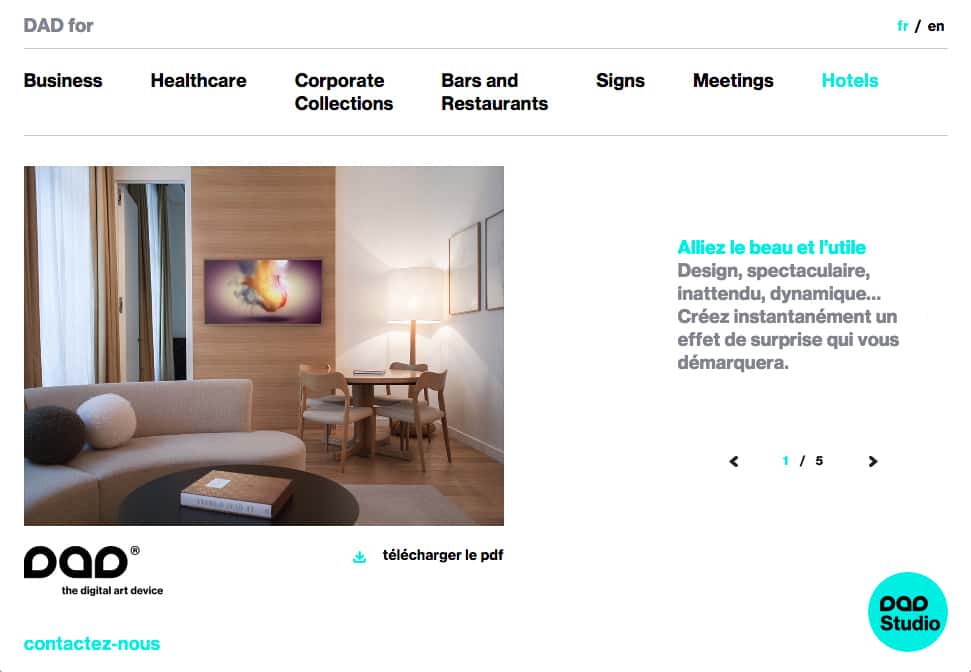Click the DAD digital art device logo
971x672 pixels.
pyautogui.click(x=94, y=571)
